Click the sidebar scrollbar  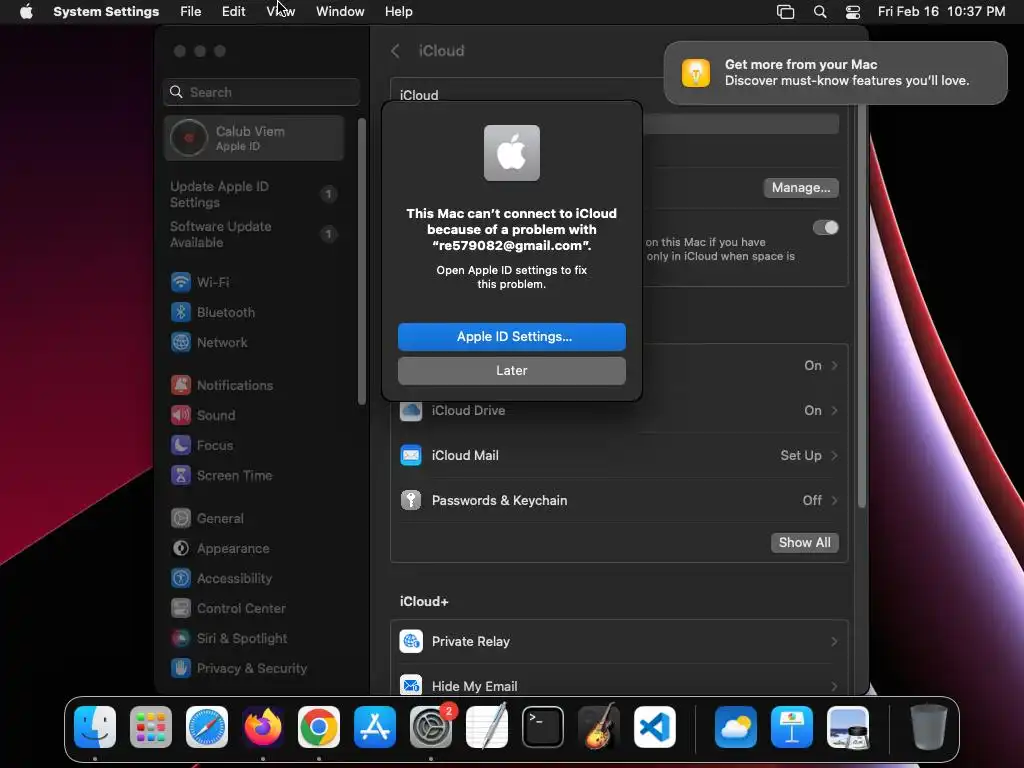361,261
